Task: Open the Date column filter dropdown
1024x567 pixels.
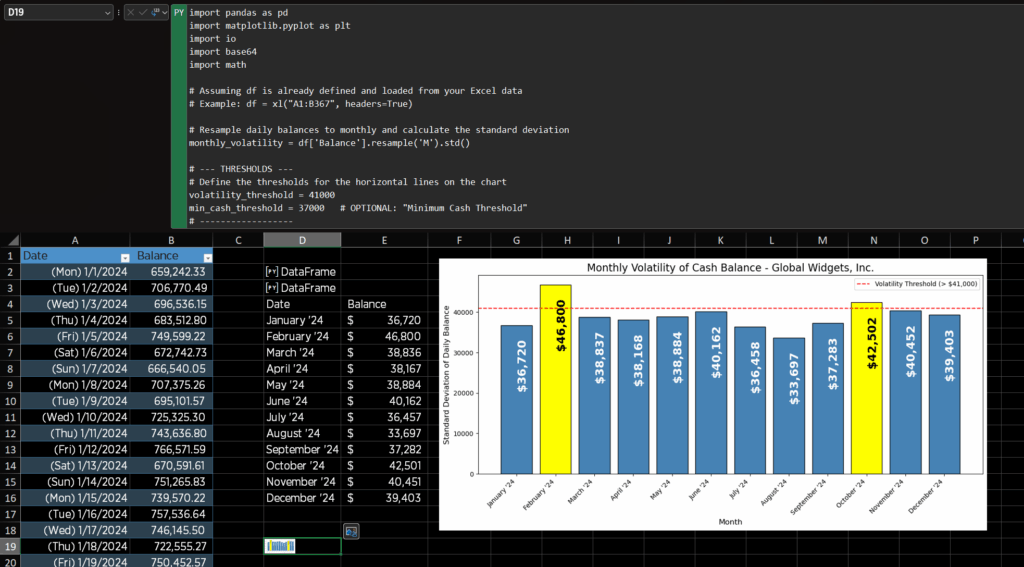Action: click(x=124, y=256)
